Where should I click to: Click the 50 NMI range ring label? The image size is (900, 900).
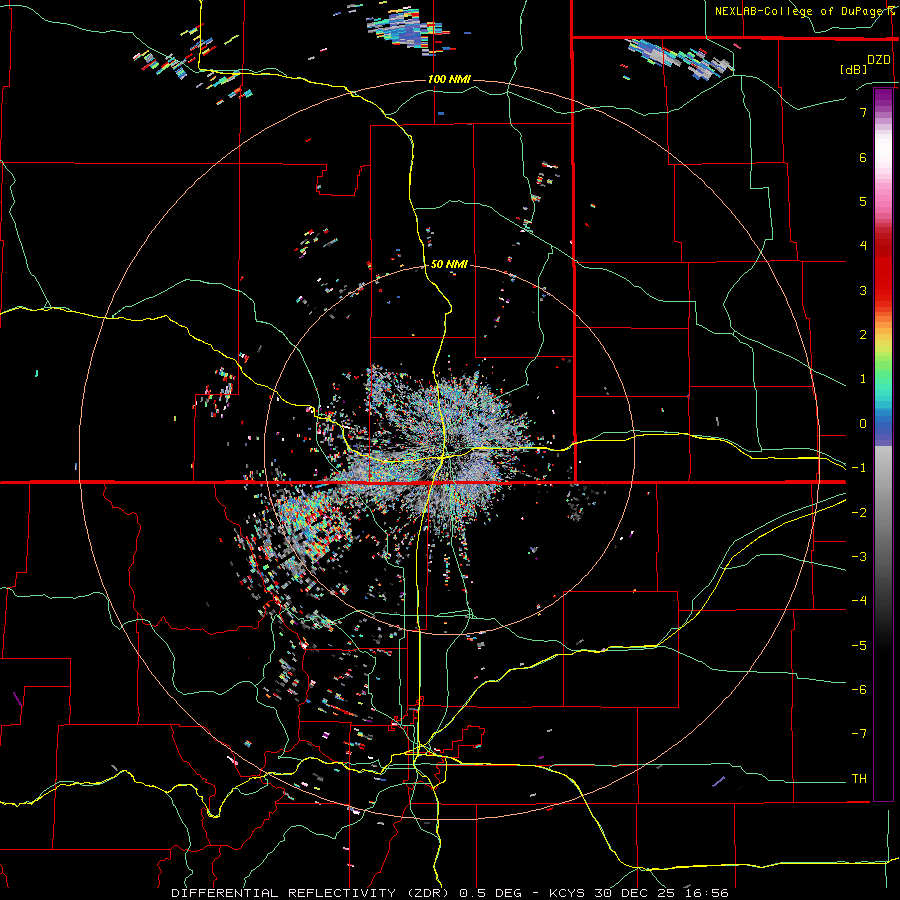click(x=449, y=264)
